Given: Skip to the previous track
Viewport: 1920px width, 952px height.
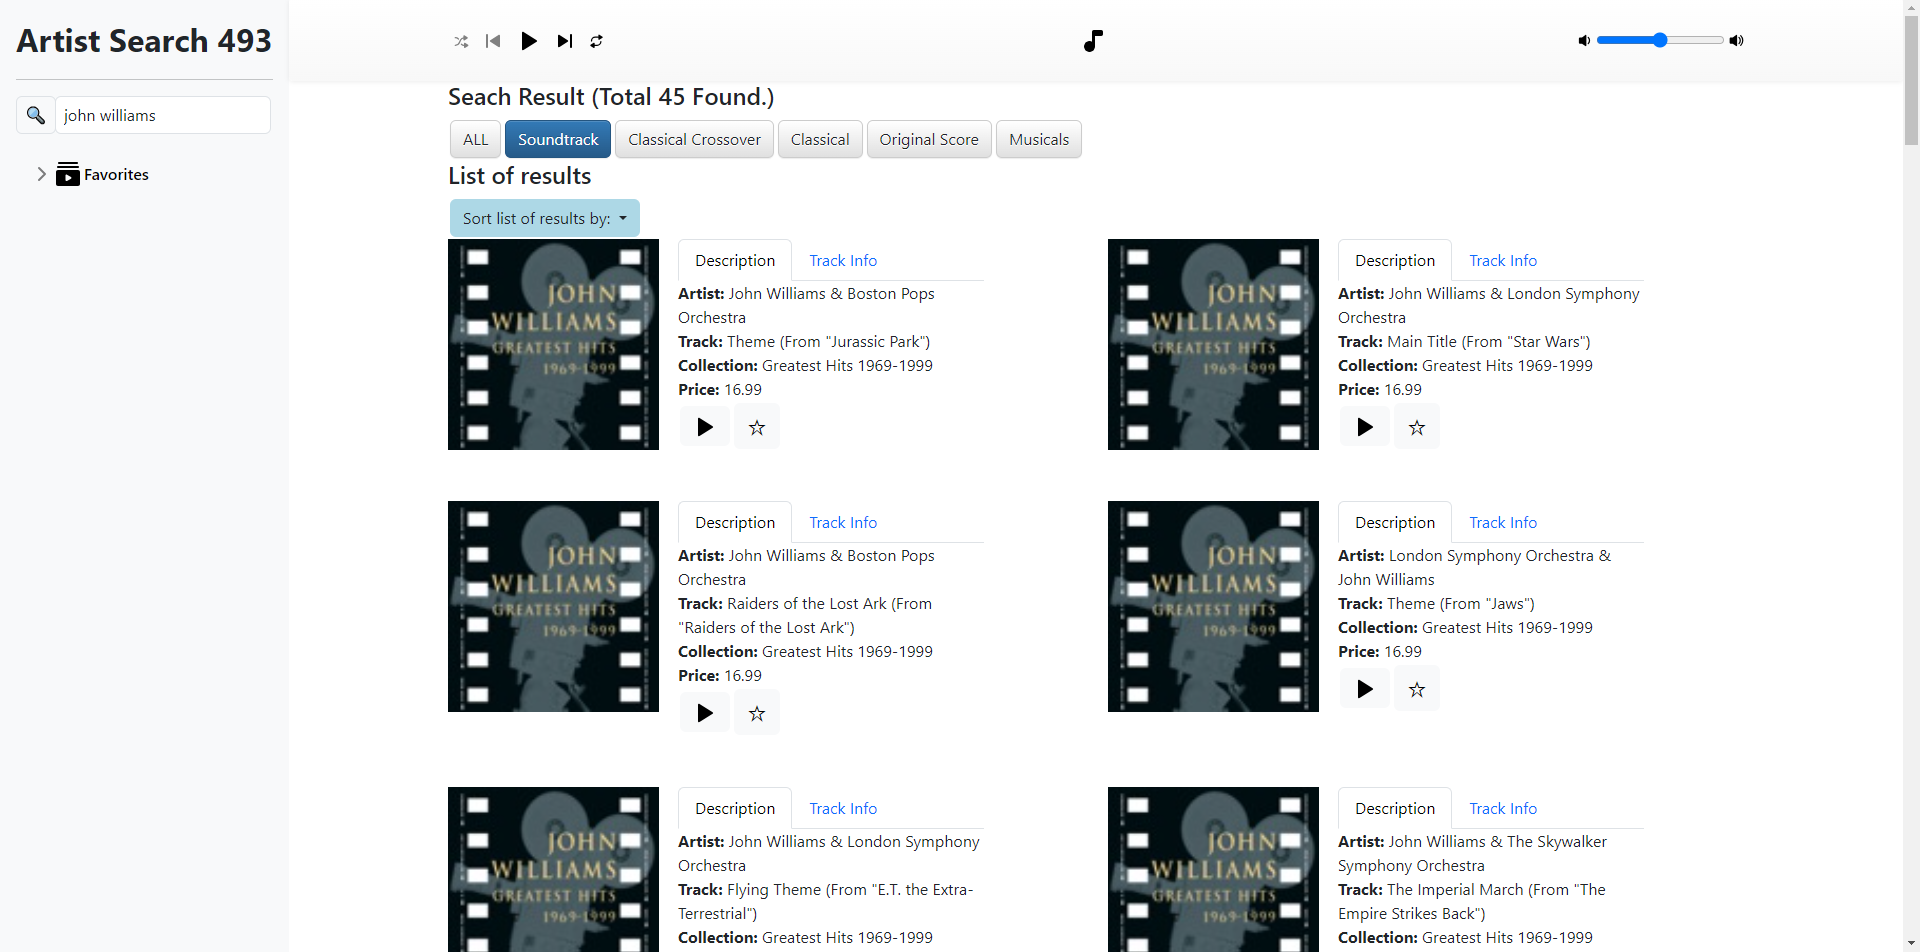Looking at the screenshot, I should (x=493, y=41).
